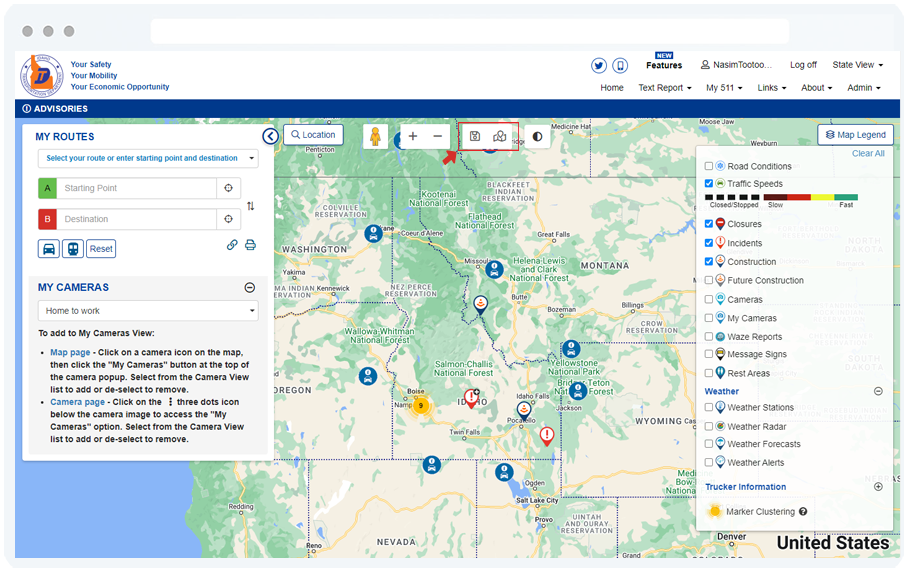Image resolution: width=908 pixels, height=581 pixels.
Task: Click the Idaho Transportation Department logo
Action: [42, 76]
